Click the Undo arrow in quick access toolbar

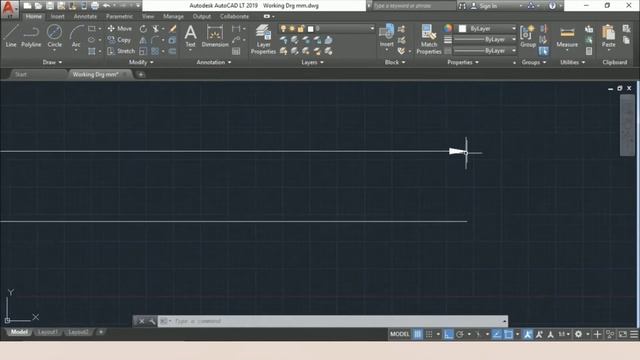pyautogui.click(x=107, y=6)
